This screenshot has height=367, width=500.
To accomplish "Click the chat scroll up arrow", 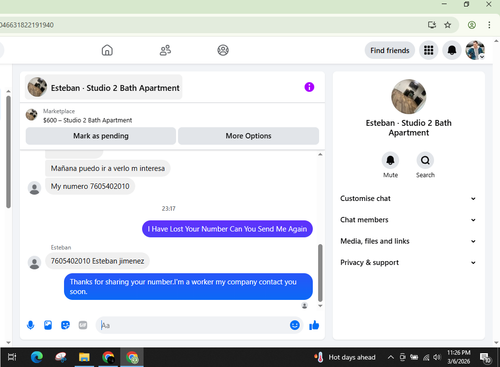I will (x=320, y=154).
